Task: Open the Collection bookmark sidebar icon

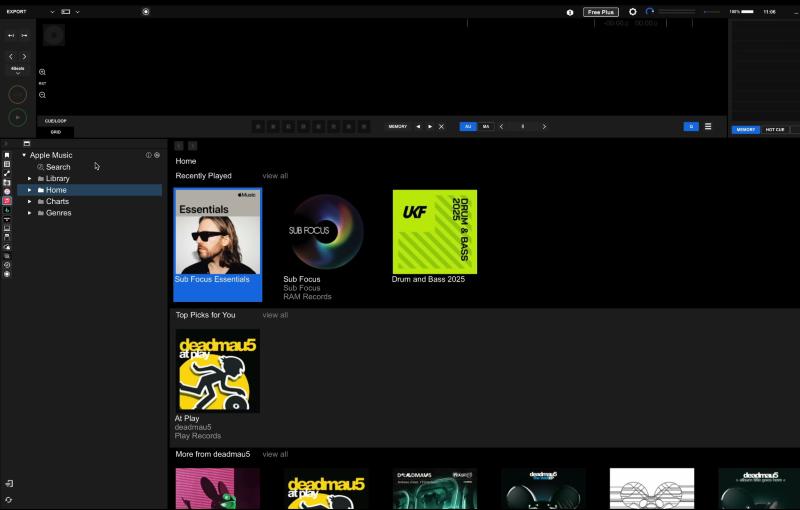Action: tap(7, 155)
